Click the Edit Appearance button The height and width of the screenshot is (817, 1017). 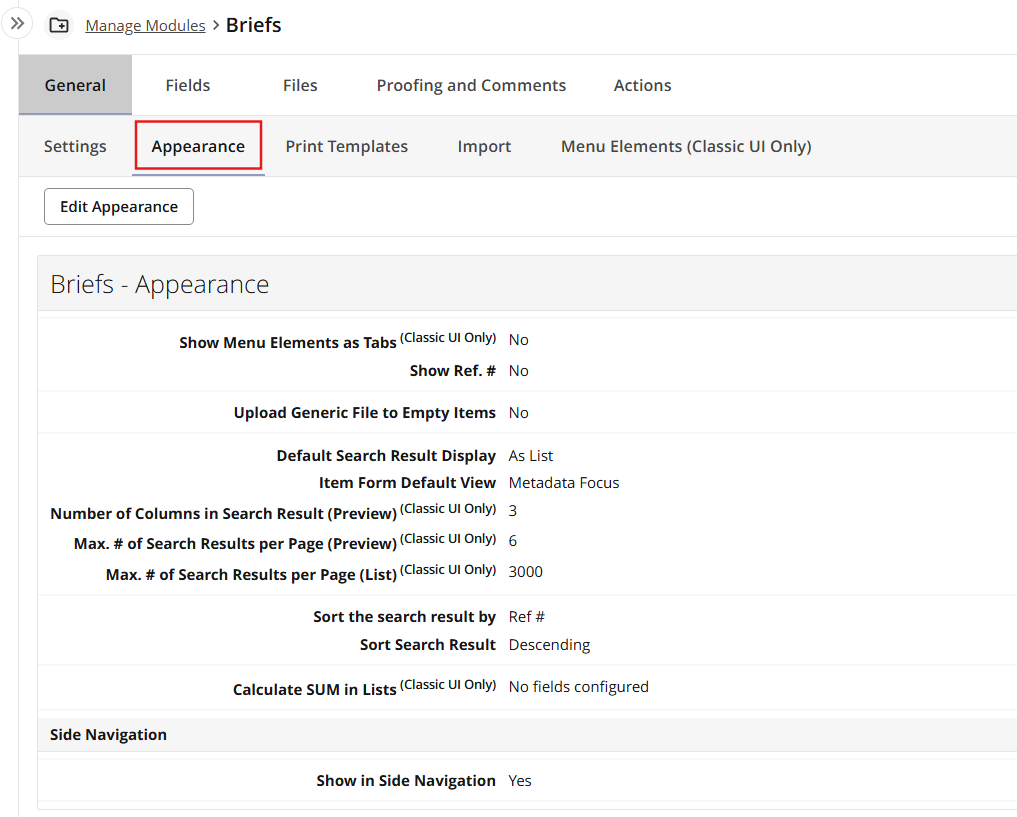coord(119,206)
